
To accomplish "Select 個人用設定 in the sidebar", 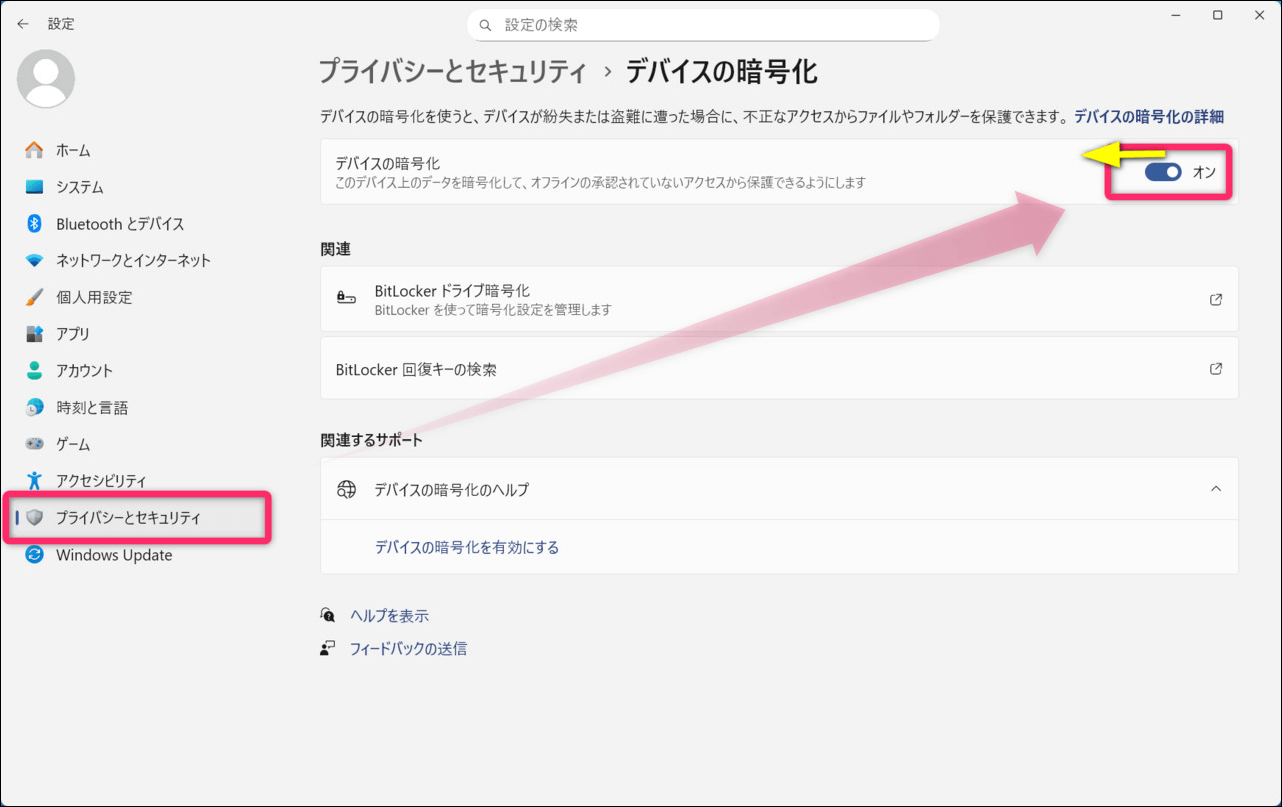I will coord(94,297).
